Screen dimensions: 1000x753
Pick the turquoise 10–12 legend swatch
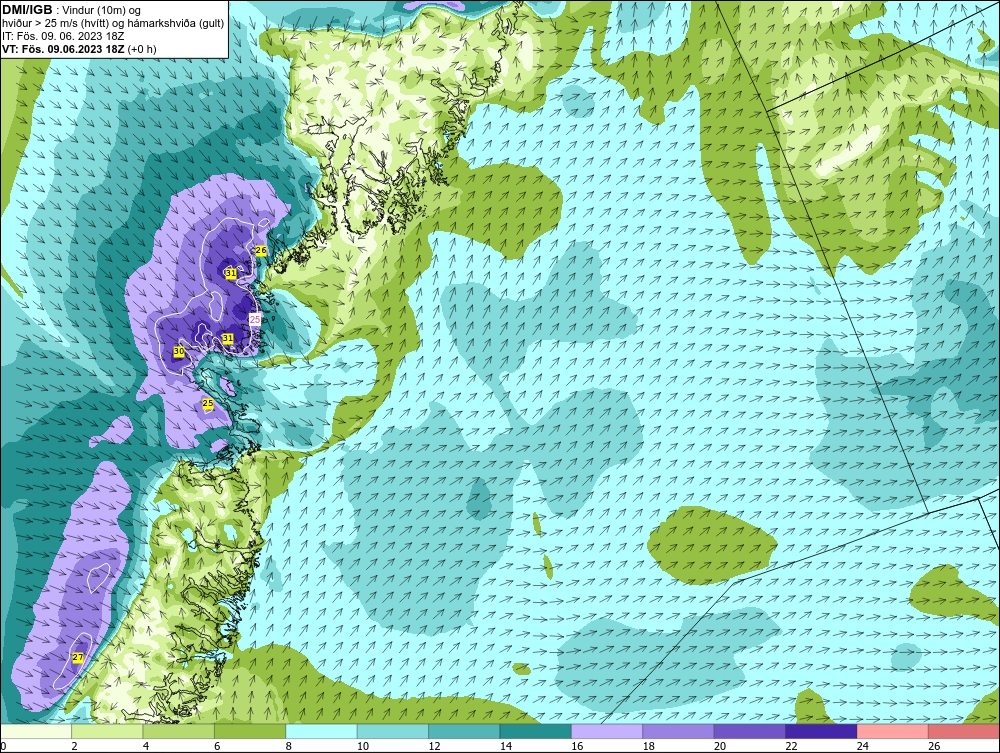pos(393,731)
